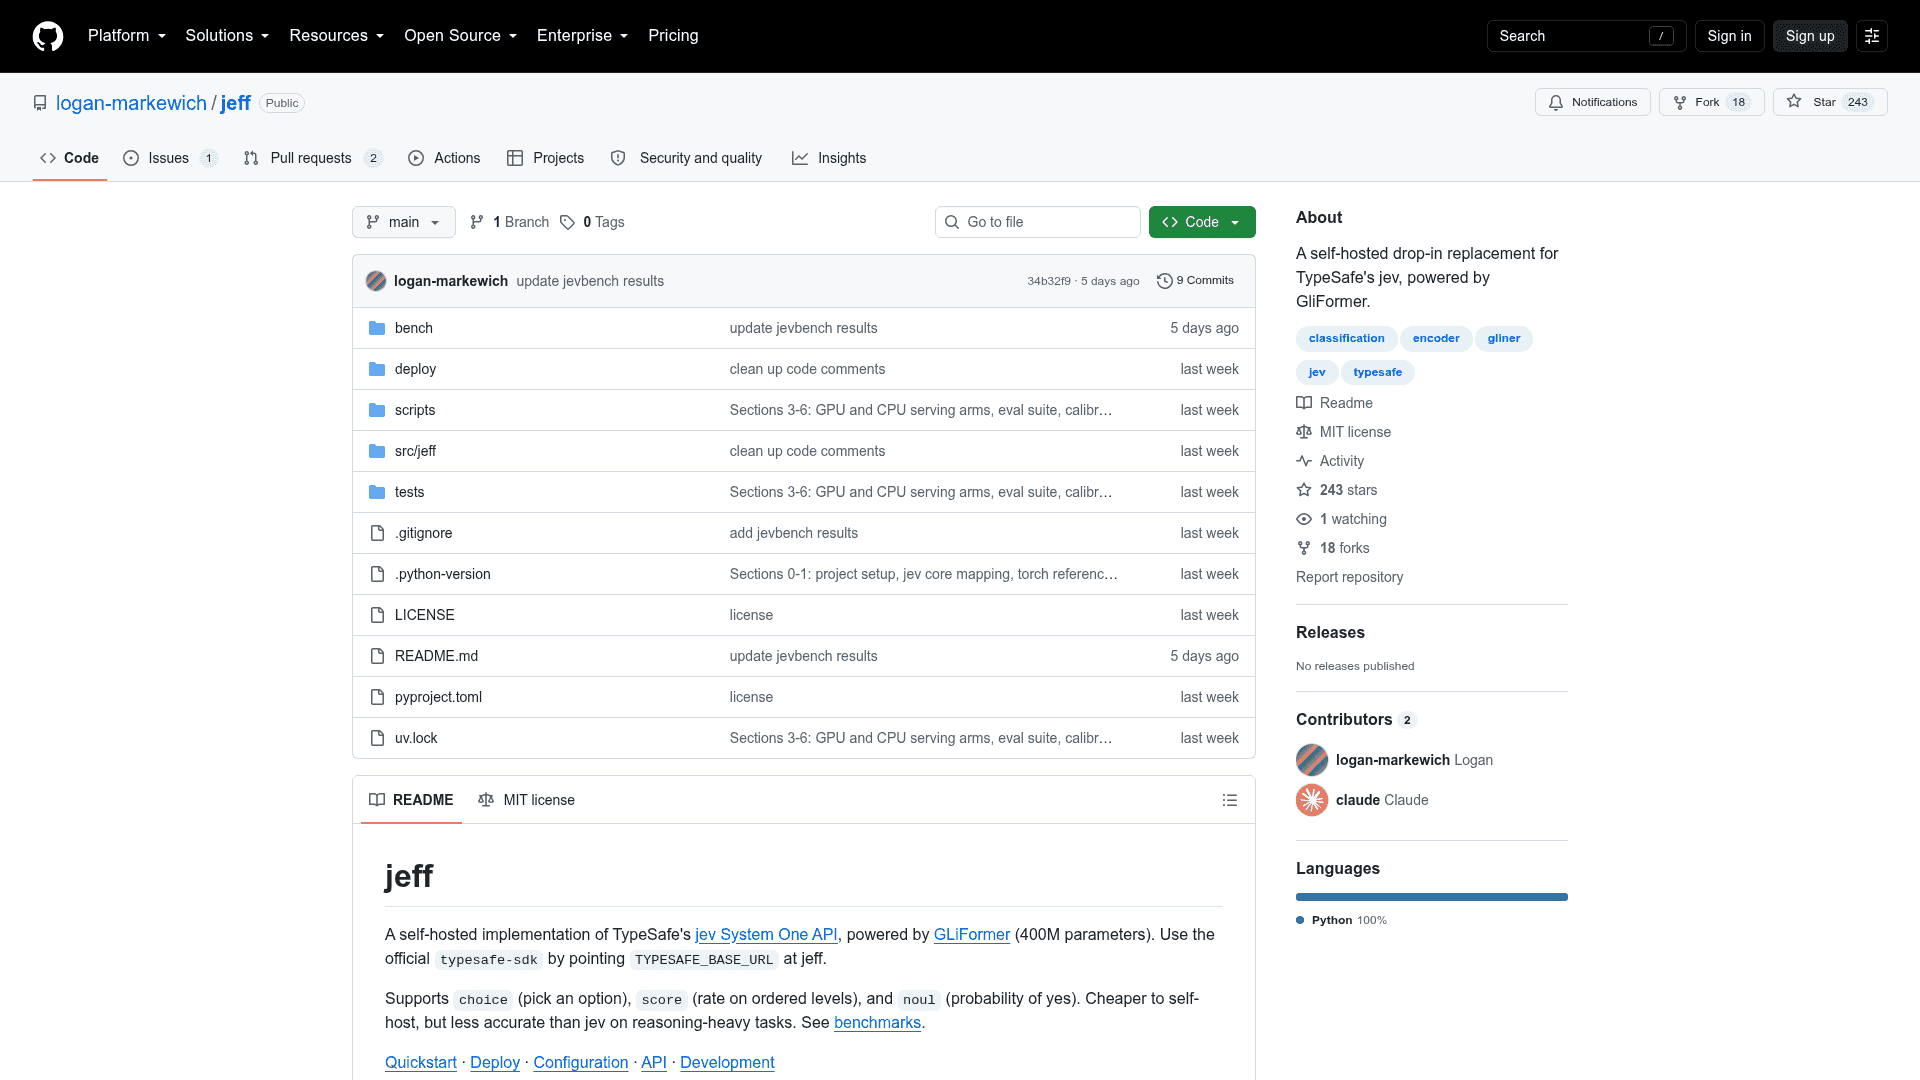Open the header menu icon beside Sign up
1920x1080 pixels.
point(1872,36)
